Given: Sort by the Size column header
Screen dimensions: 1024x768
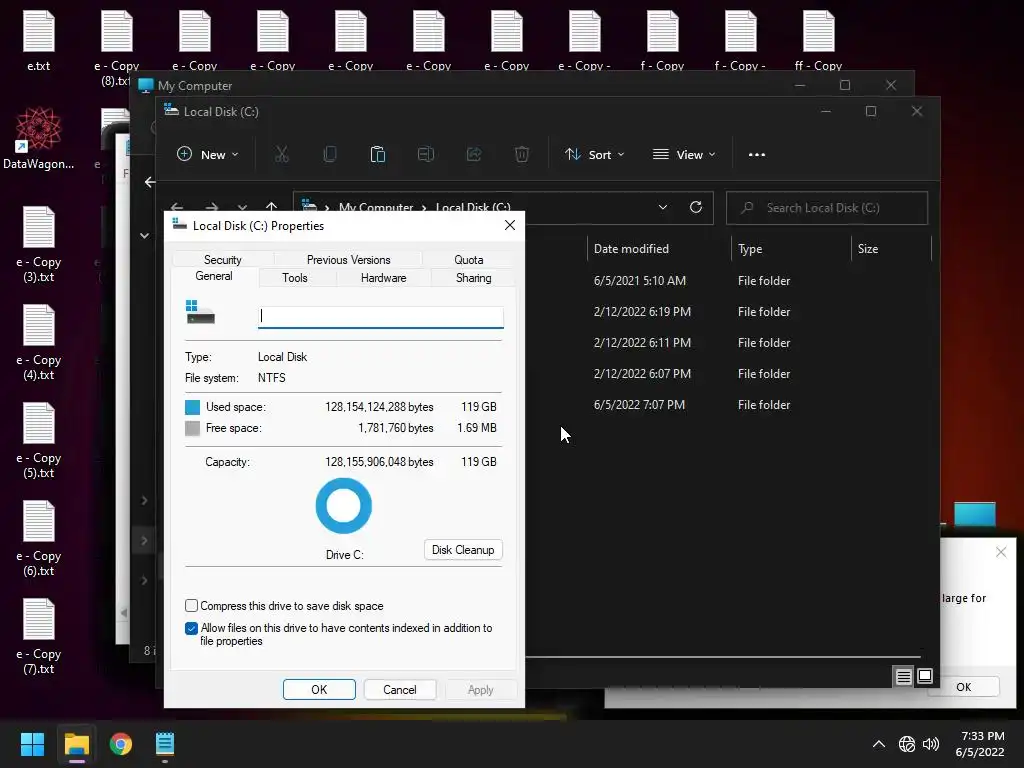Looking at the screenshot, I should 891,249.
